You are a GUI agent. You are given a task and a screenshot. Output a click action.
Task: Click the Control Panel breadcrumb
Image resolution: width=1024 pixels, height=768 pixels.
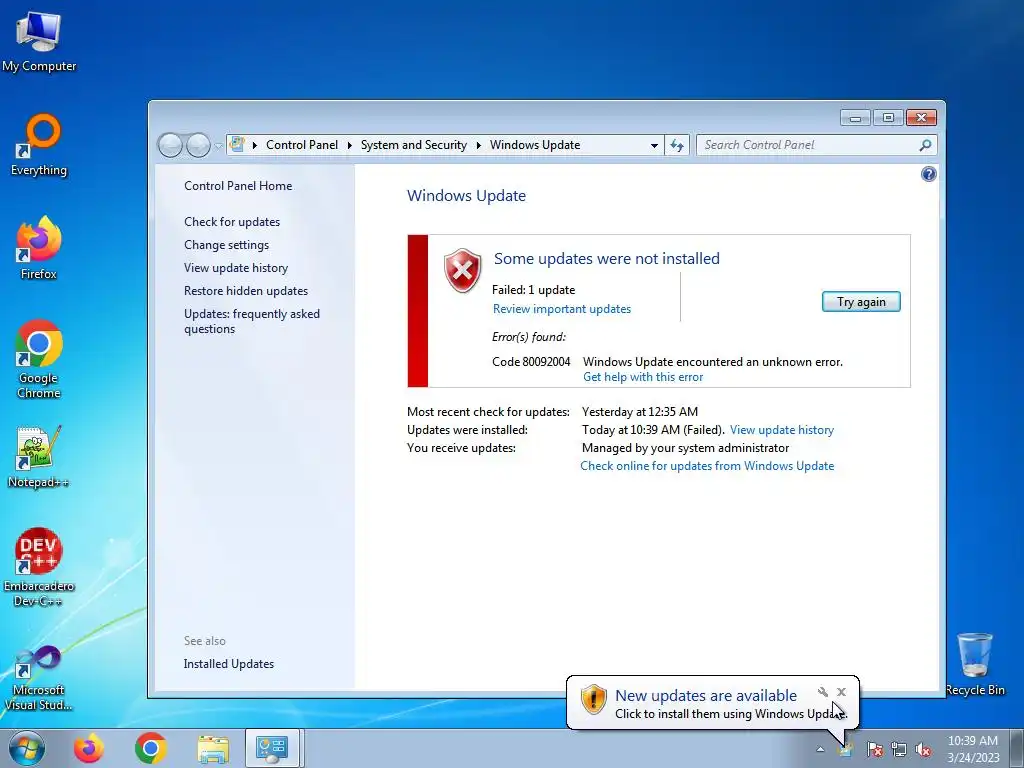coord(302,145)
